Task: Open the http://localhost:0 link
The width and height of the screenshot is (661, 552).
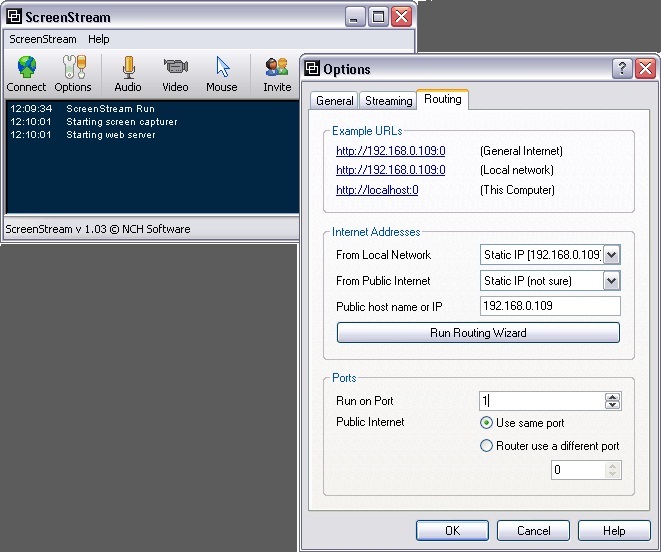Action: 377,190
